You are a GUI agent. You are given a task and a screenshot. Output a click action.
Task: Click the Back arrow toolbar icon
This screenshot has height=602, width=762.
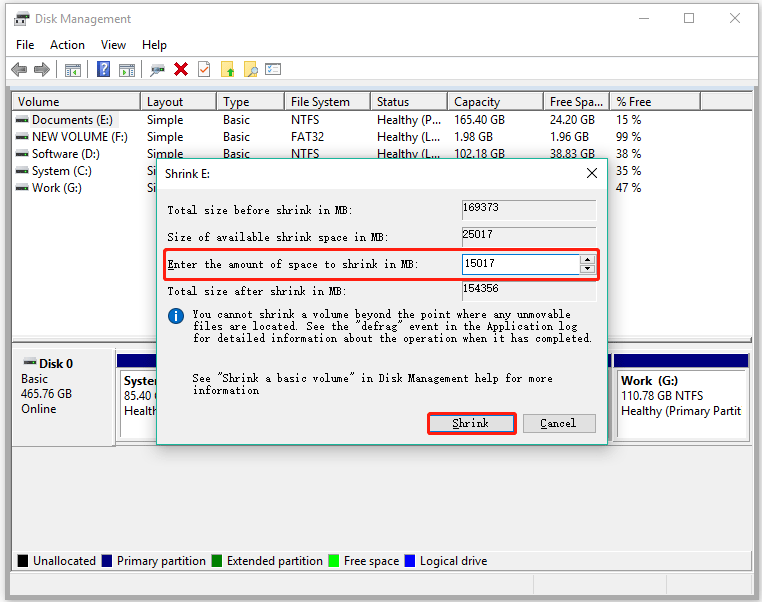(x=19, y=69)
